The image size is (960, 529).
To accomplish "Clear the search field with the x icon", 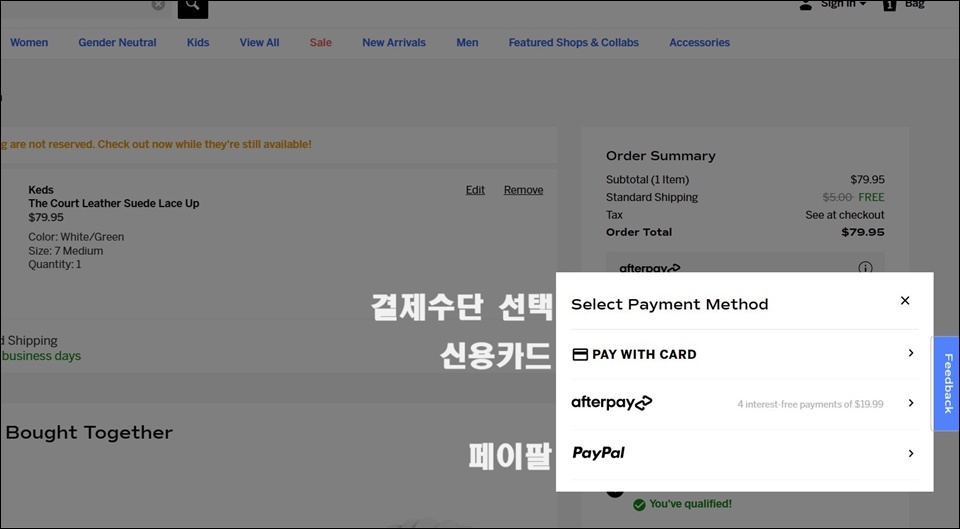I will coord(158,5).
